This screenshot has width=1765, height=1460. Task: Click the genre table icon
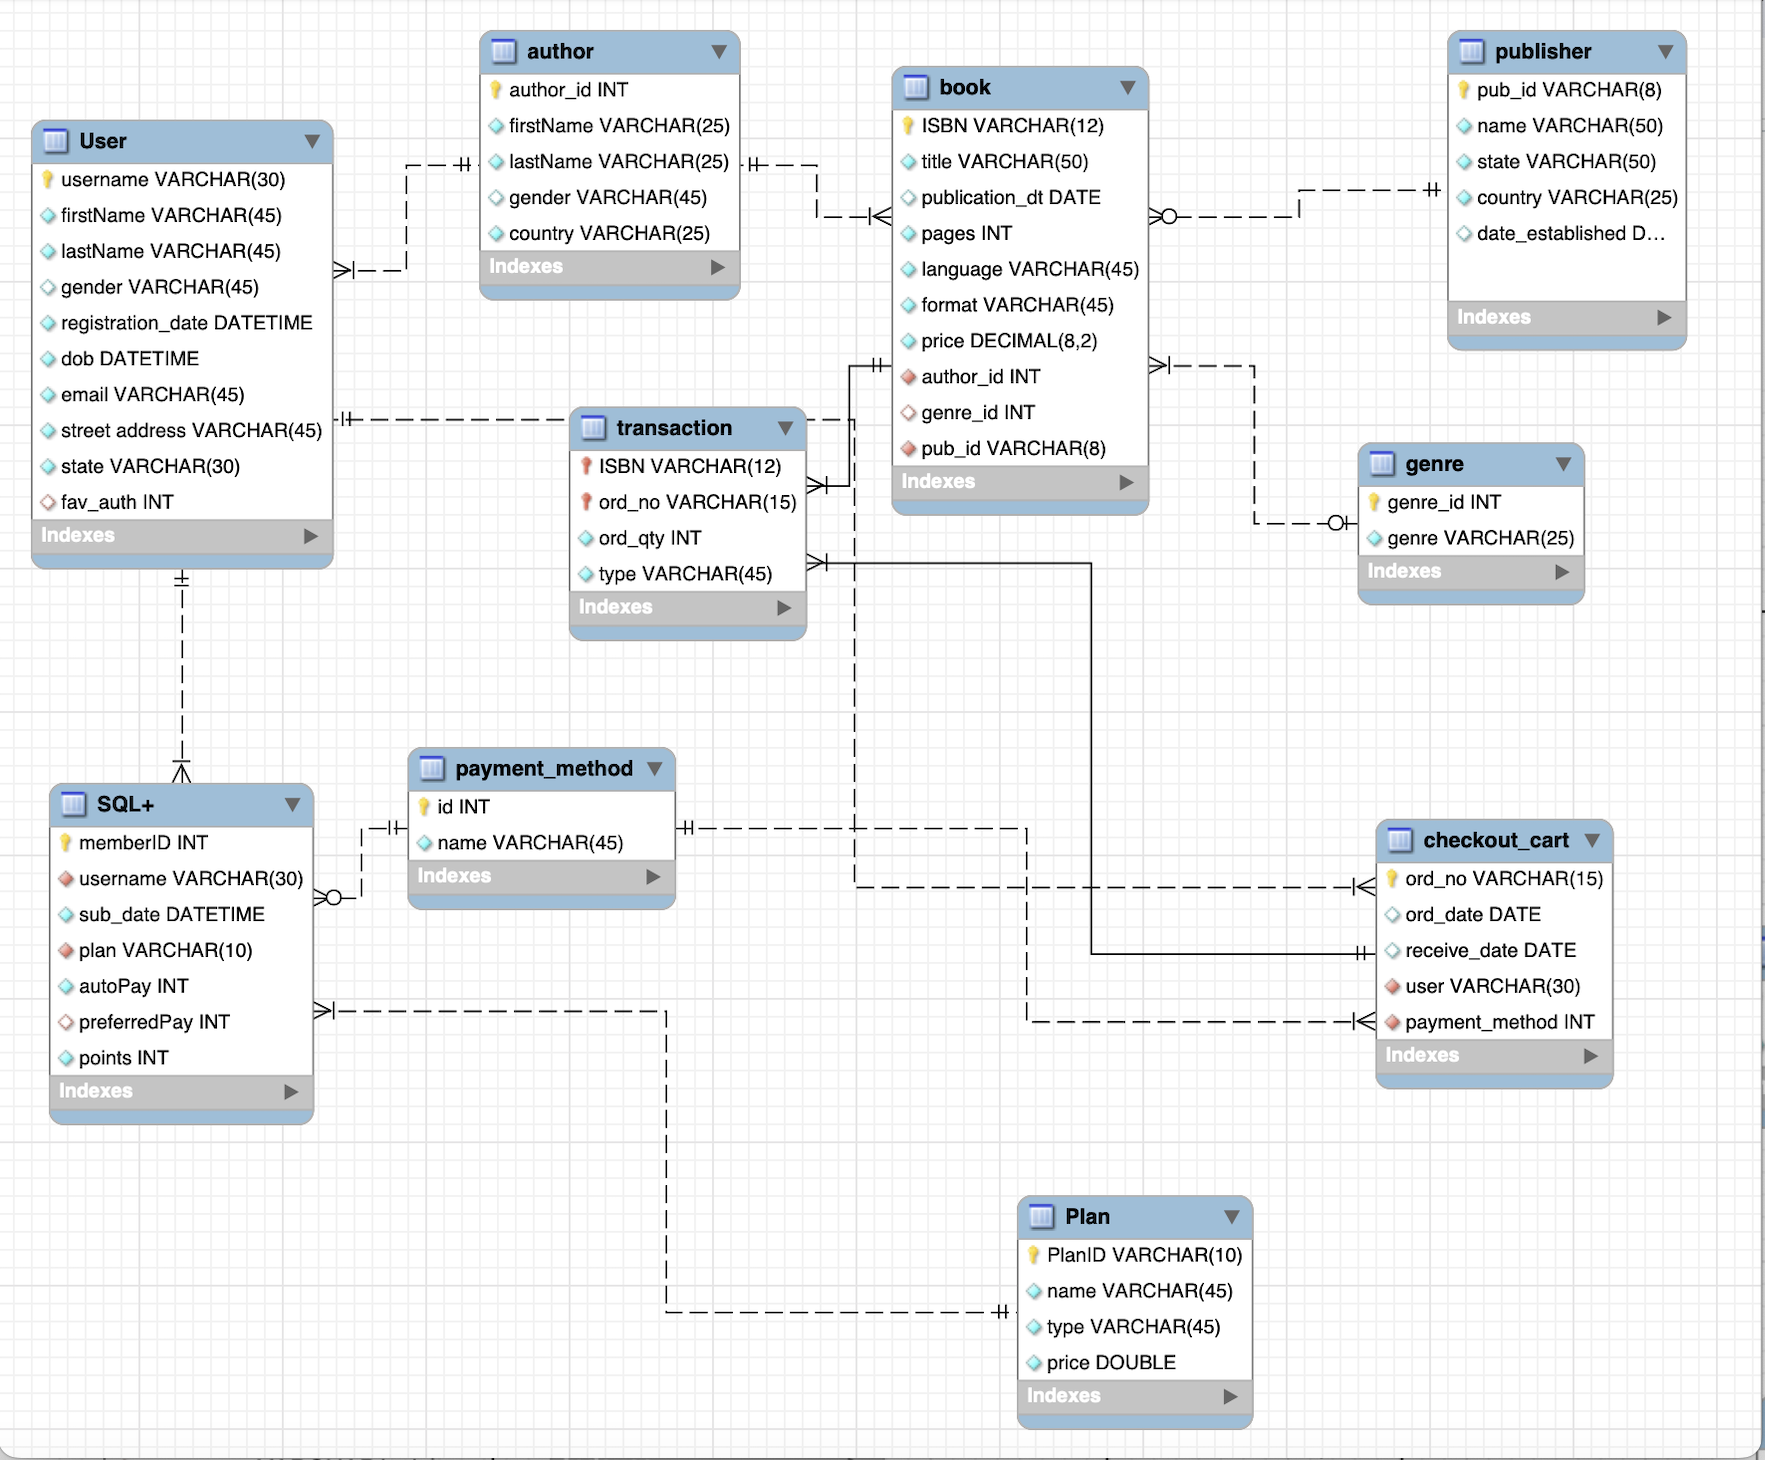pos(1383,463)
